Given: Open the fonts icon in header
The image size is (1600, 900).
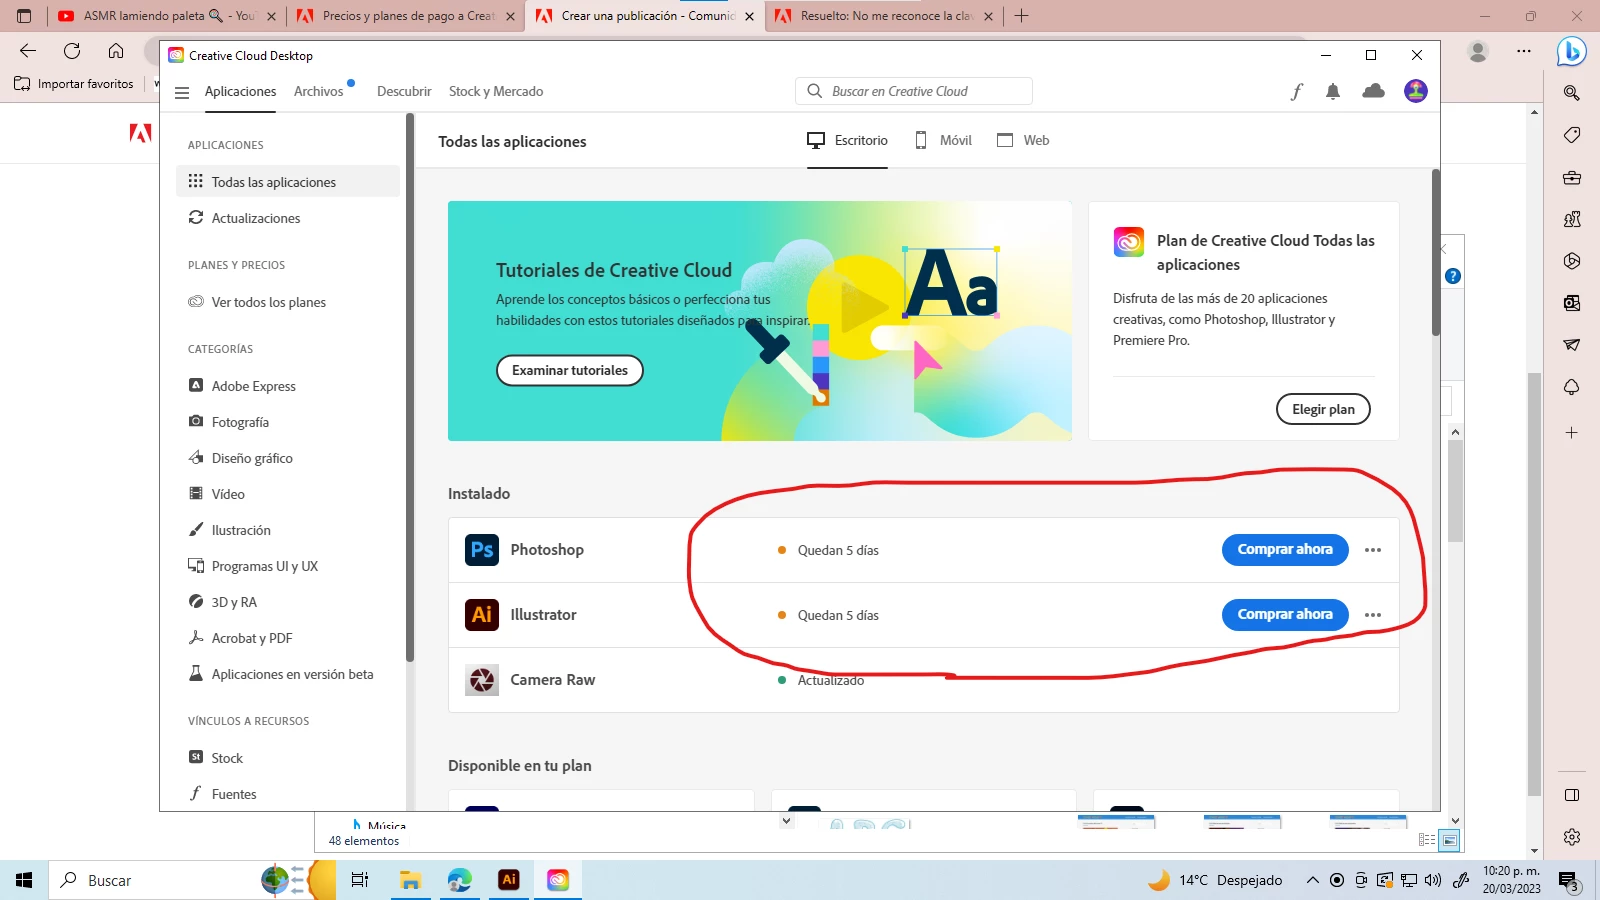Looking at the screenshot, I should [x=1297, y=92].
